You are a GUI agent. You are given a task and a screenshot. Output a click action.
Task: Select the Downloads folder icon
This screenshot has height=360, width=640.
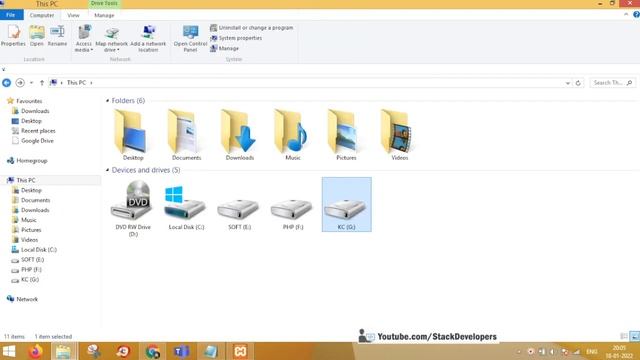240,135
